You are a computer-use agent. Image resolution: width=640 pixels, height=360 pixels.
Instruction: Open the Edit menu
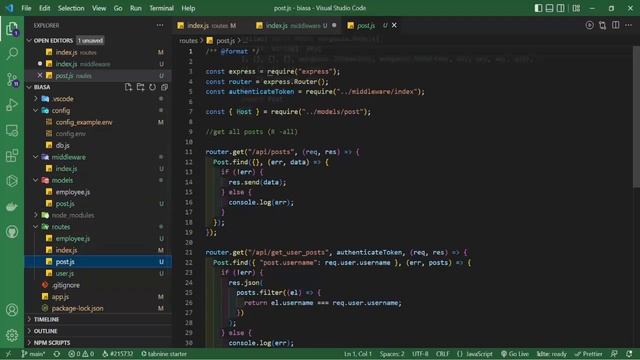[x=44, y=8]
